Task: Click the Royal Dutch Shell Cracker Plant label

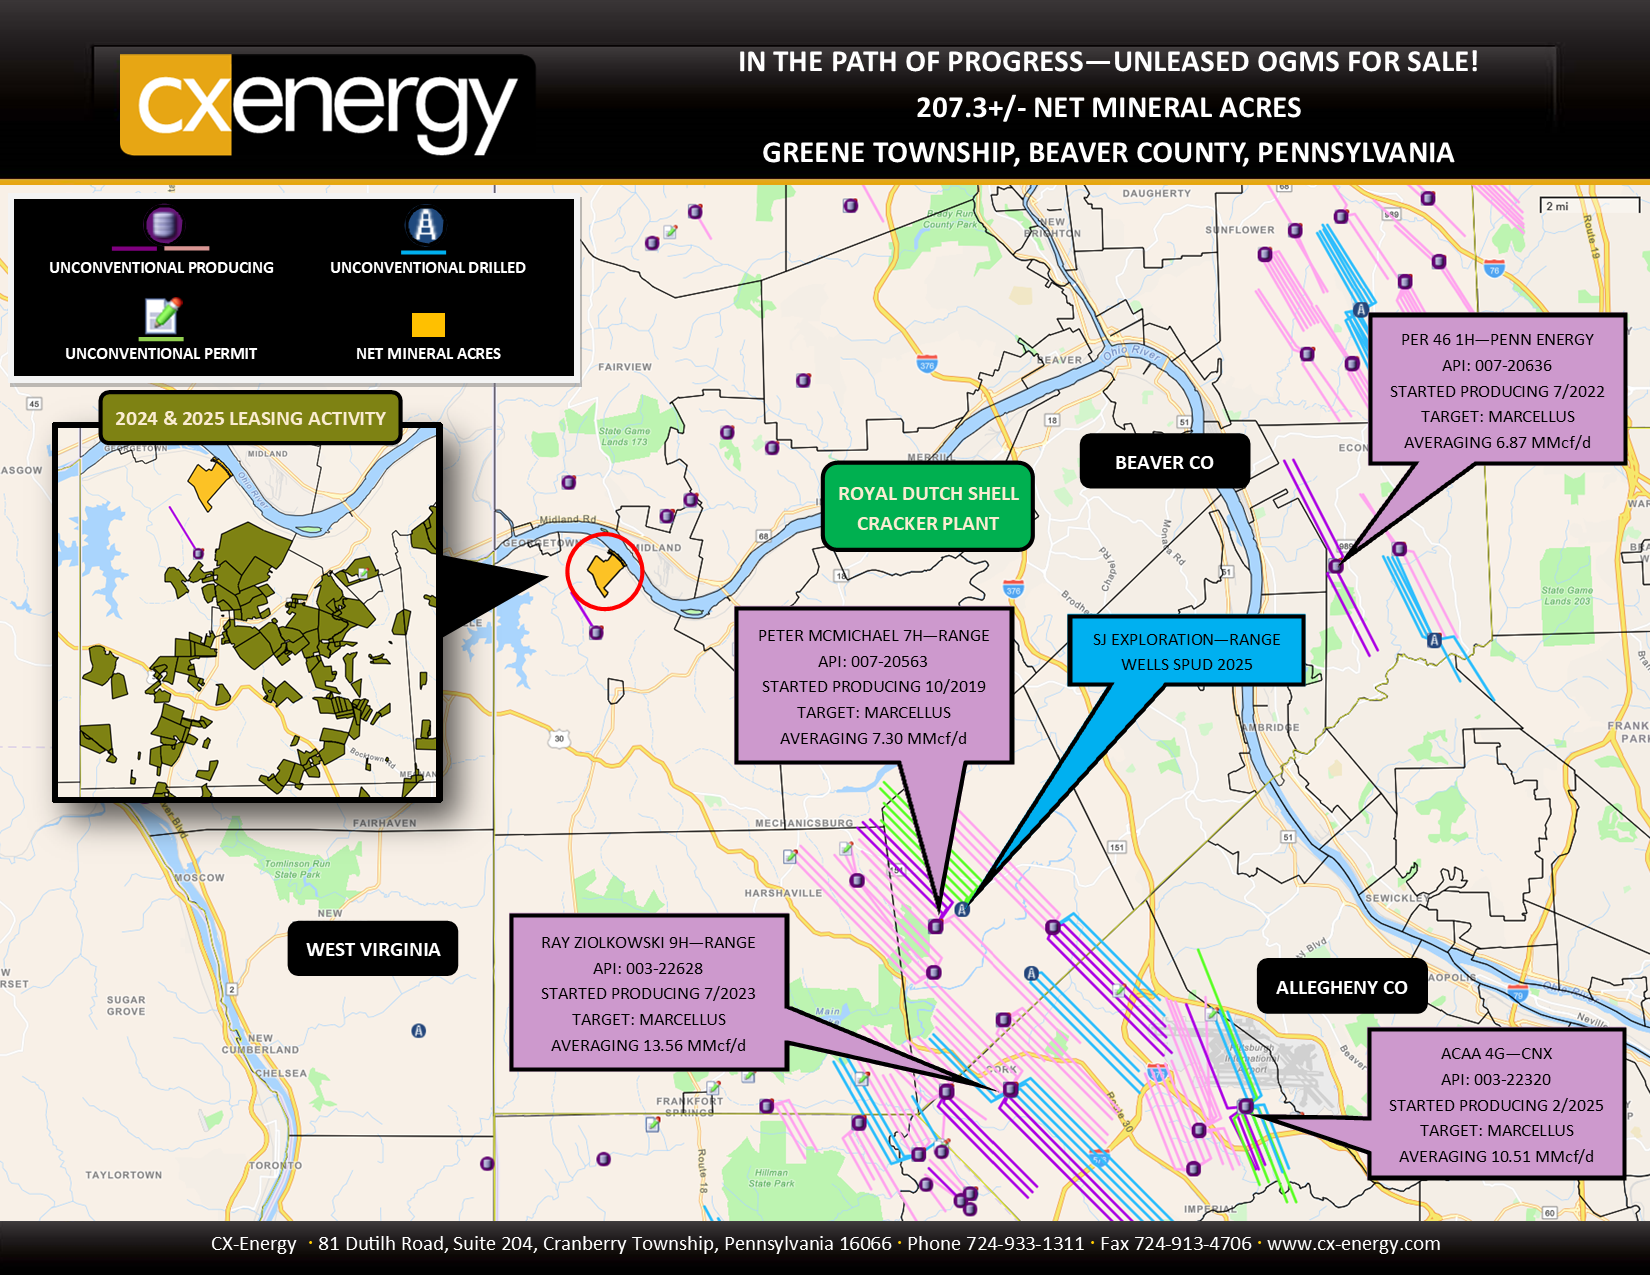Action: pyautogui.click(x=927, y=507)
